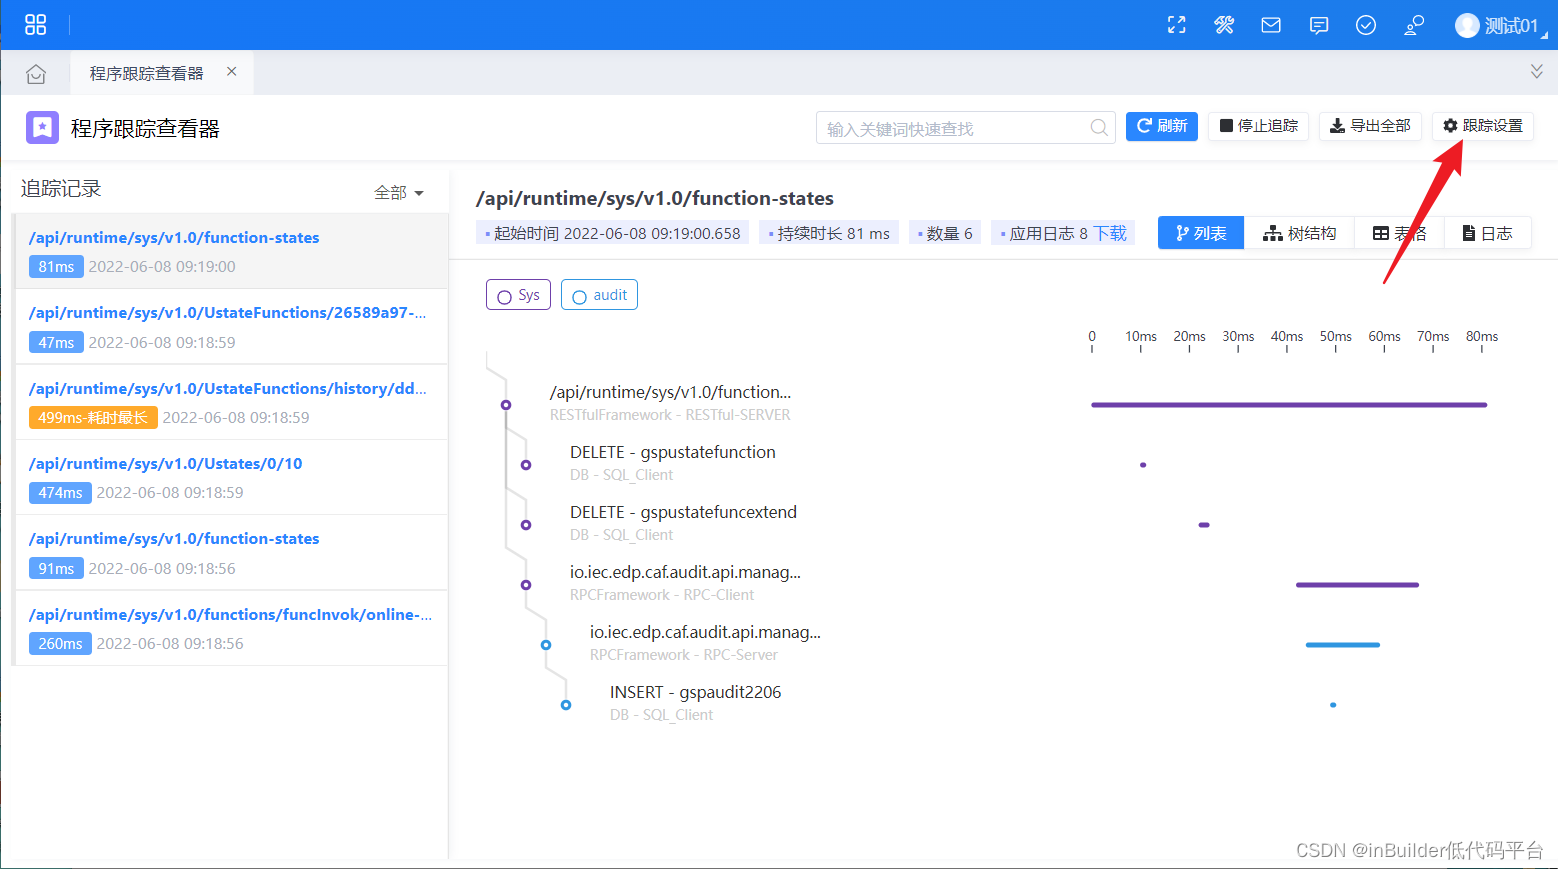Open the tools wrench icon
This screenshot has width=1558, height=869.
point(1224,25)
